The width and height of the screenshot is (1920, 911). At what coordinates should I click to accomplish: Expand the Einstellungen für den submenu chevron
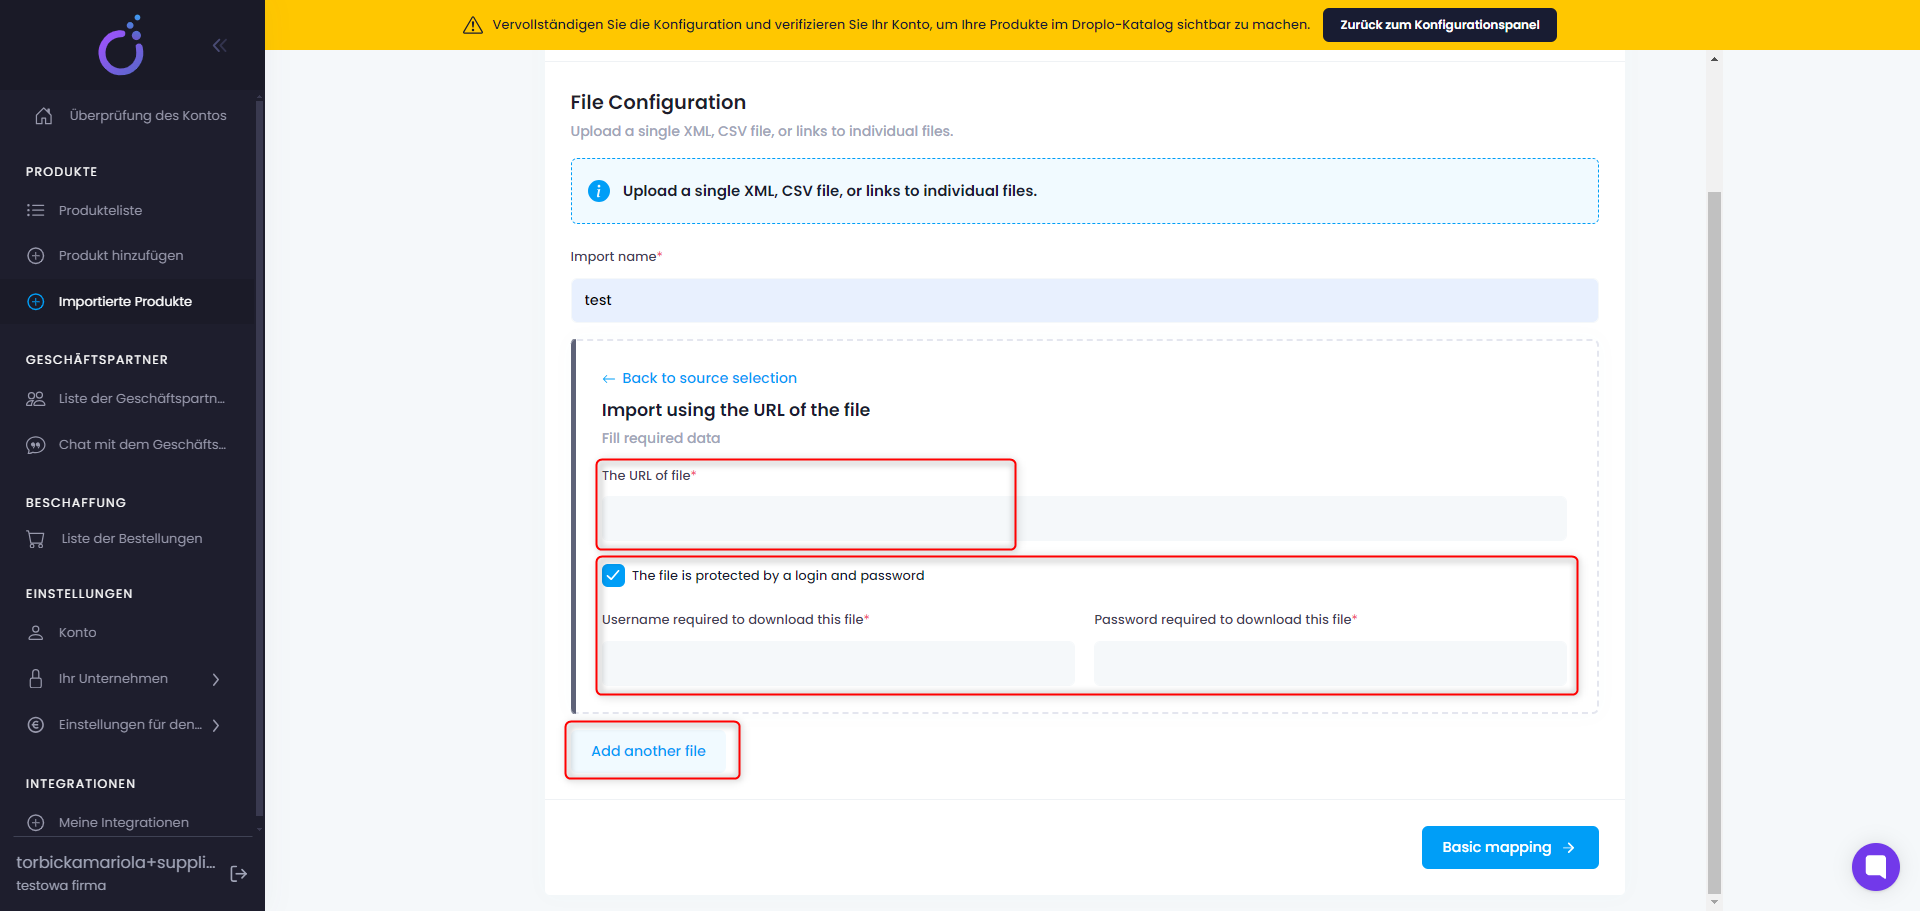tap(216, 726)
